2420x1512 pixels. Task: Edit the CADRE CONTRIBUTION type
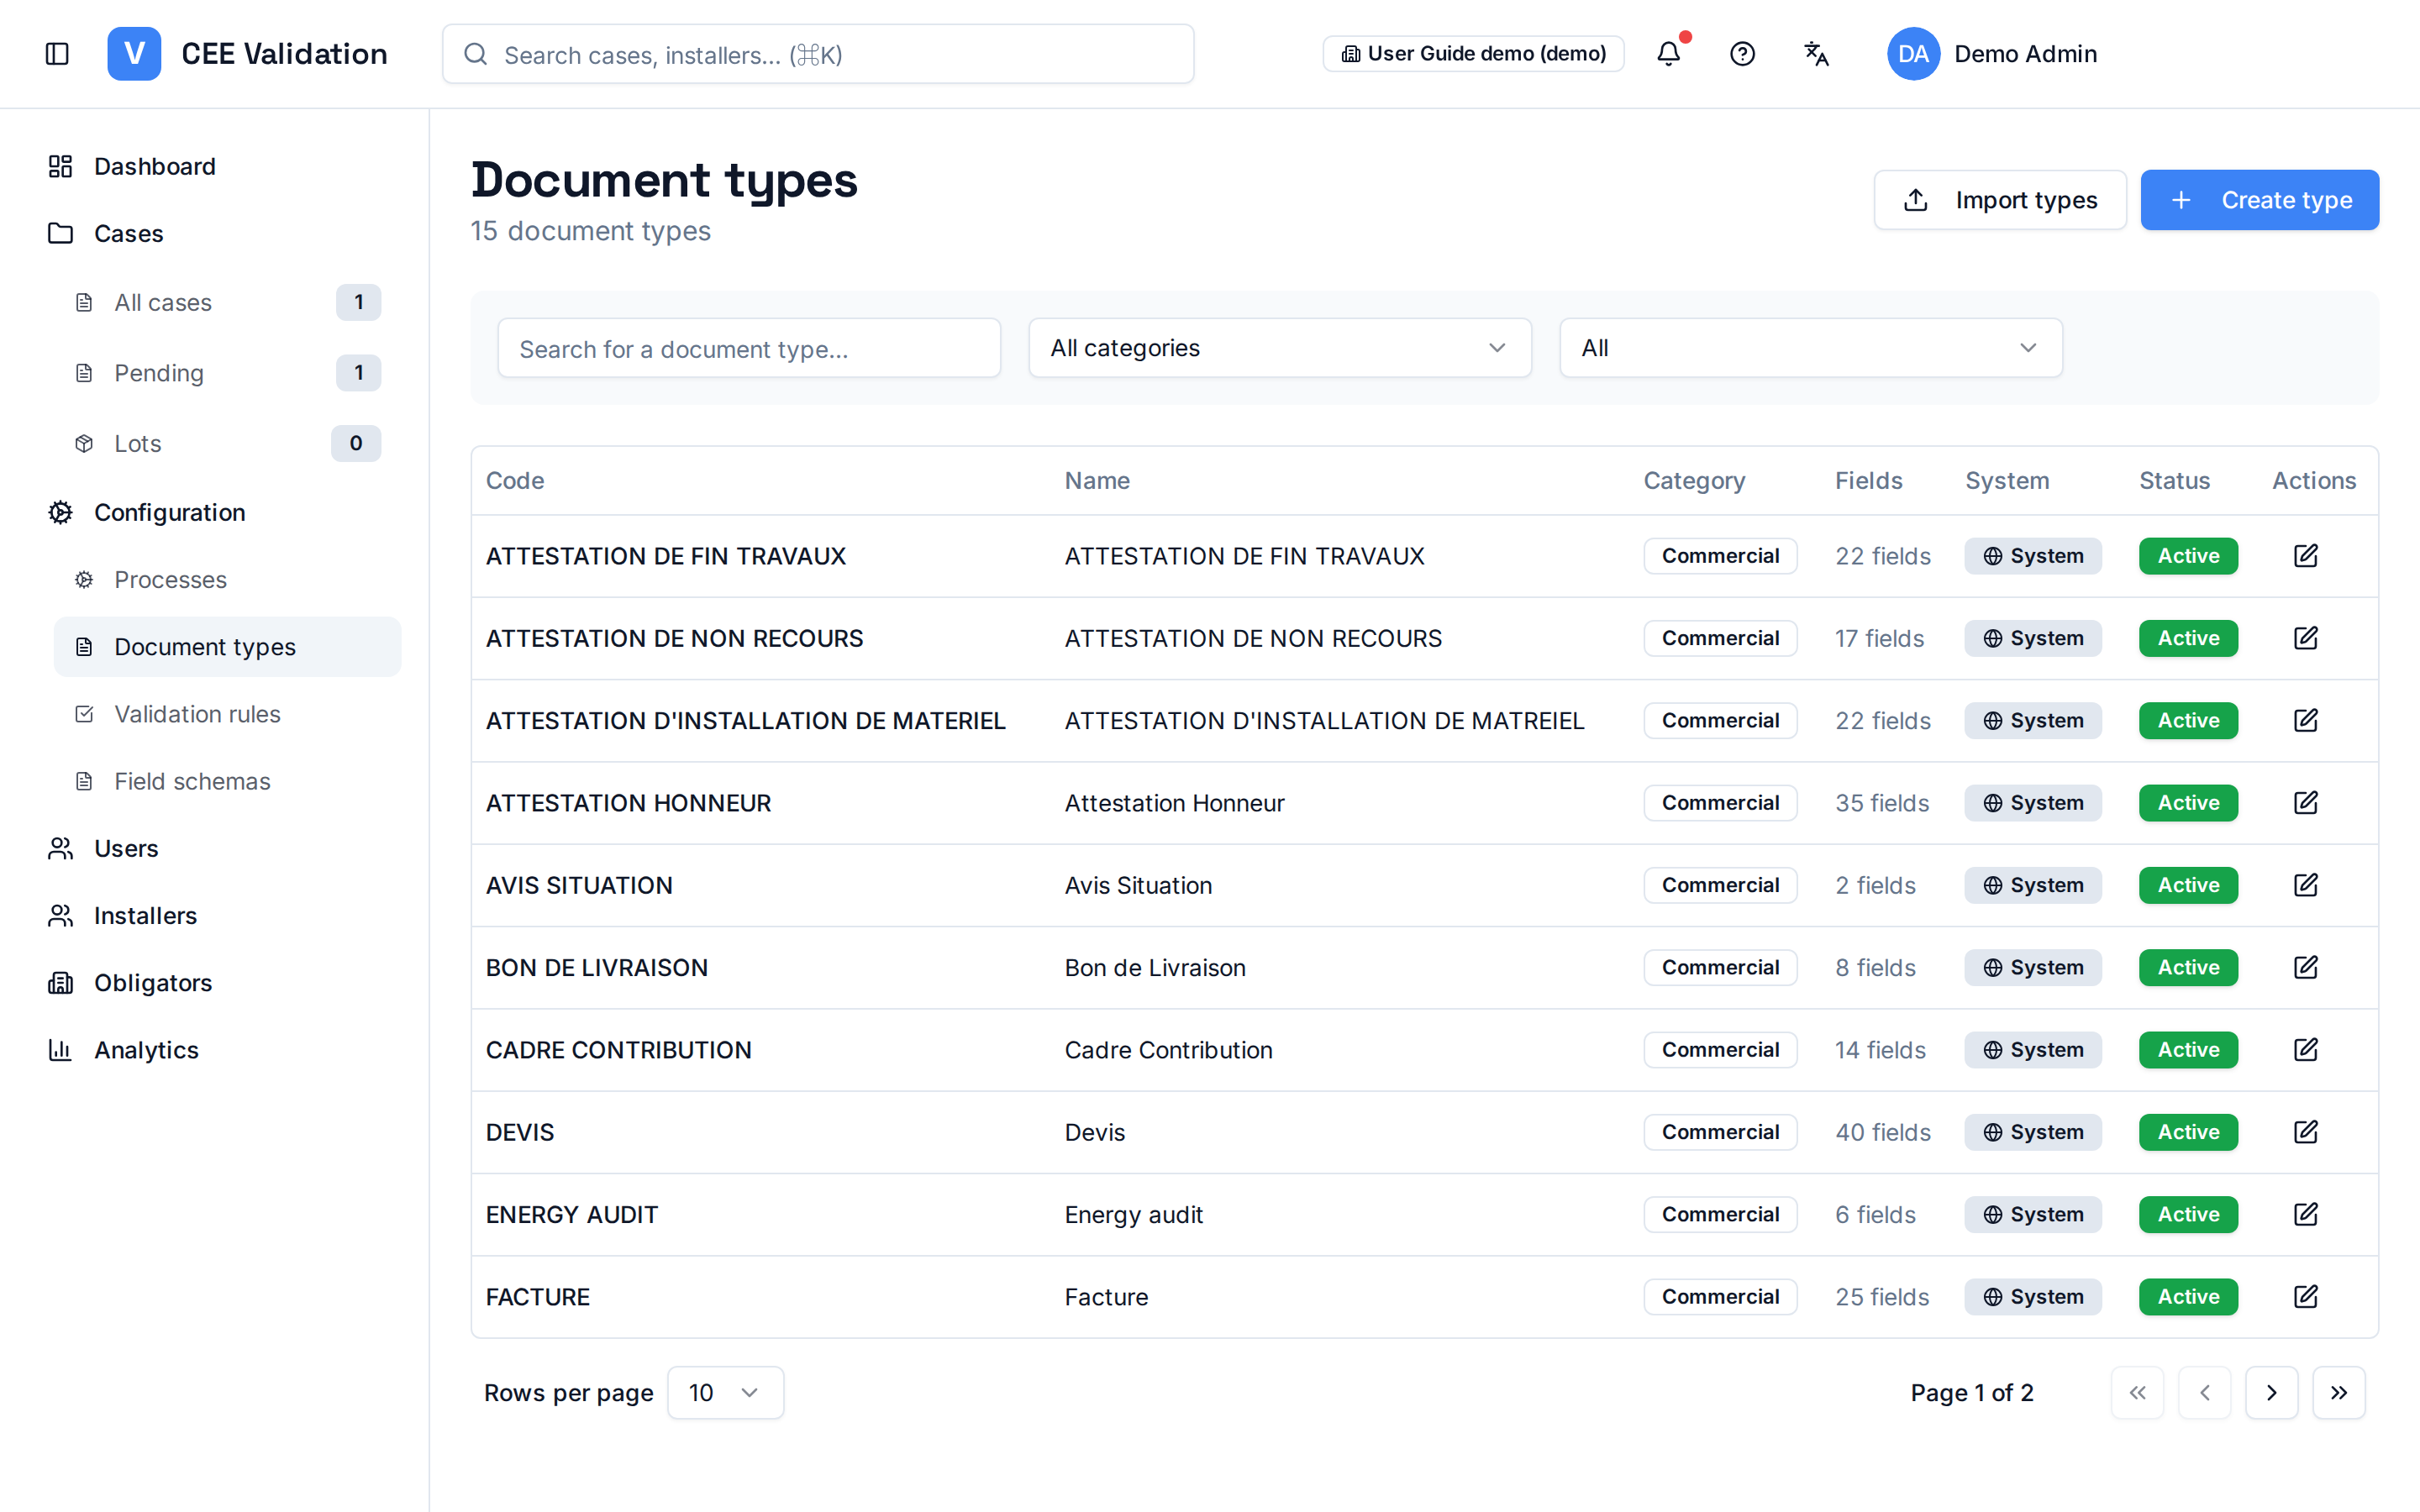pyautogui.click(x=2305, y=1050)
